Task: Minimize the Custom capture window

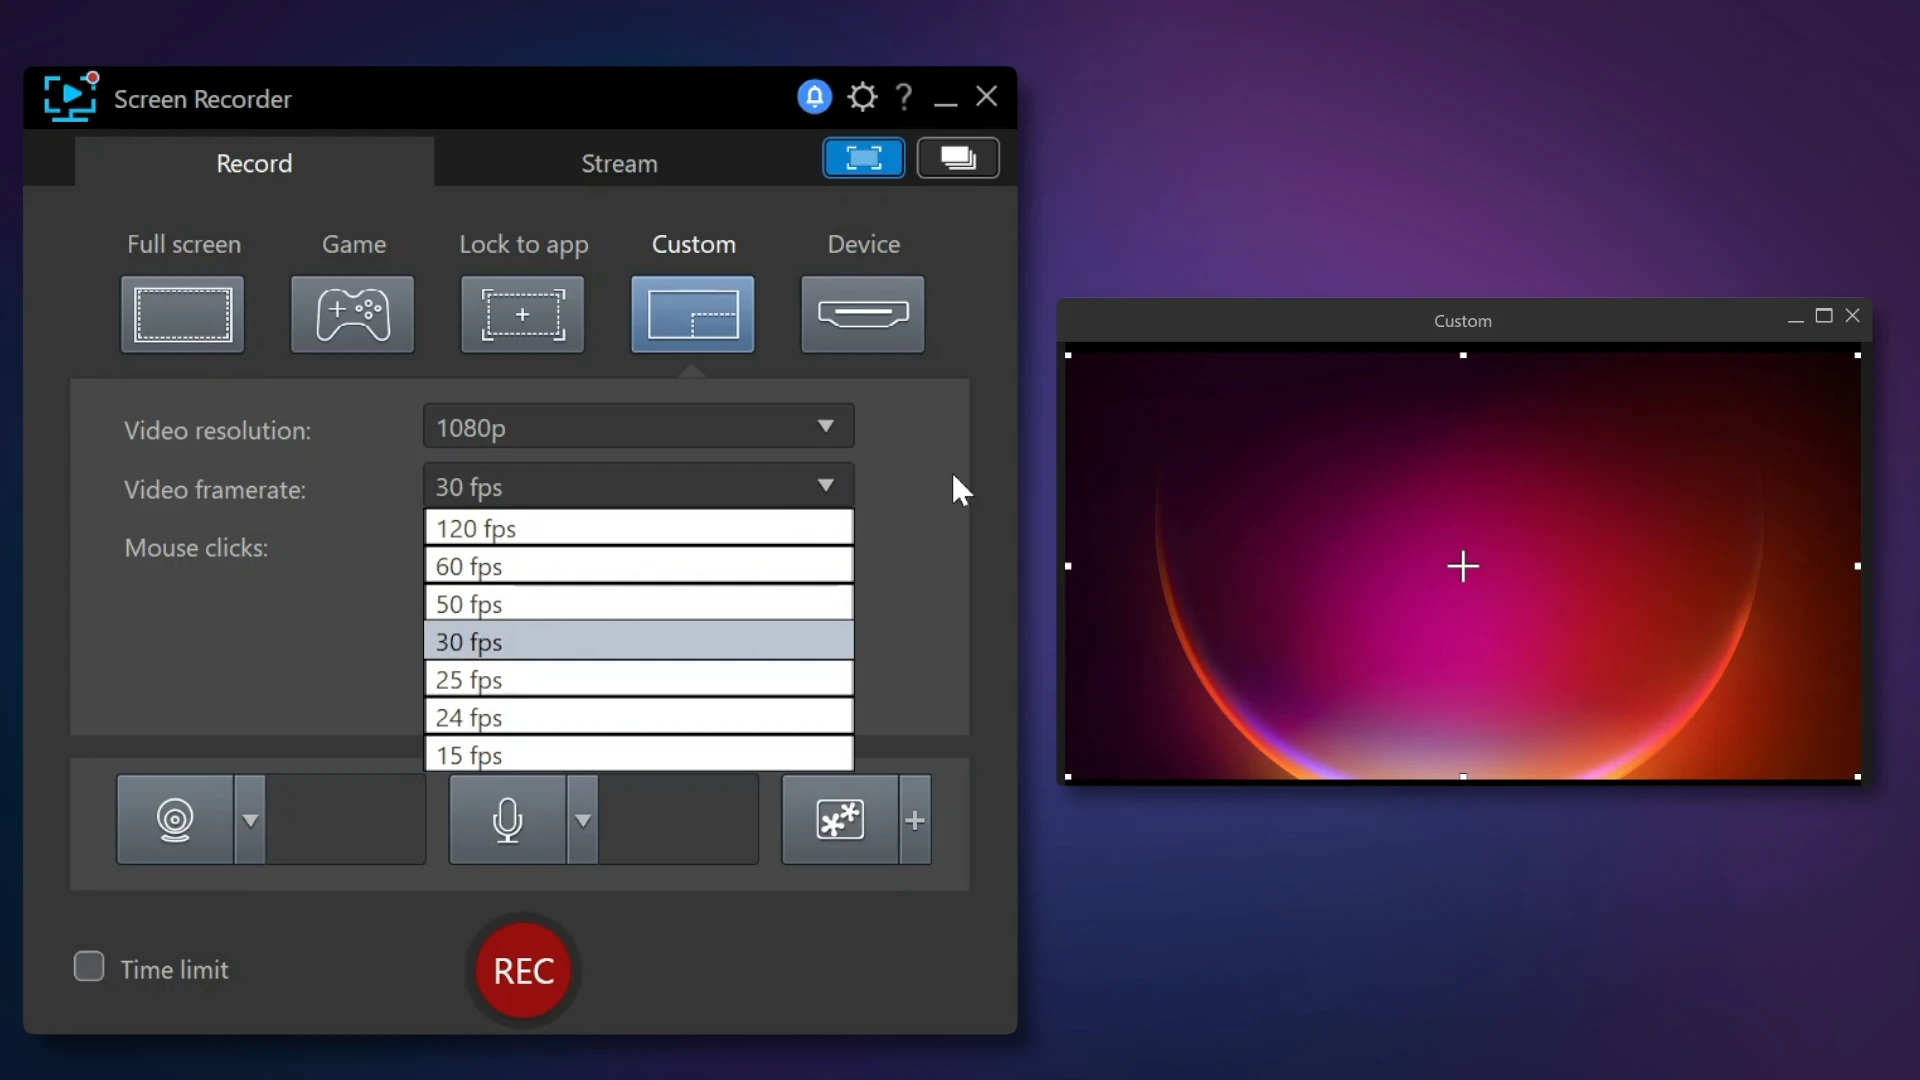Action: pyautogui.click(x=1796, y=318)
